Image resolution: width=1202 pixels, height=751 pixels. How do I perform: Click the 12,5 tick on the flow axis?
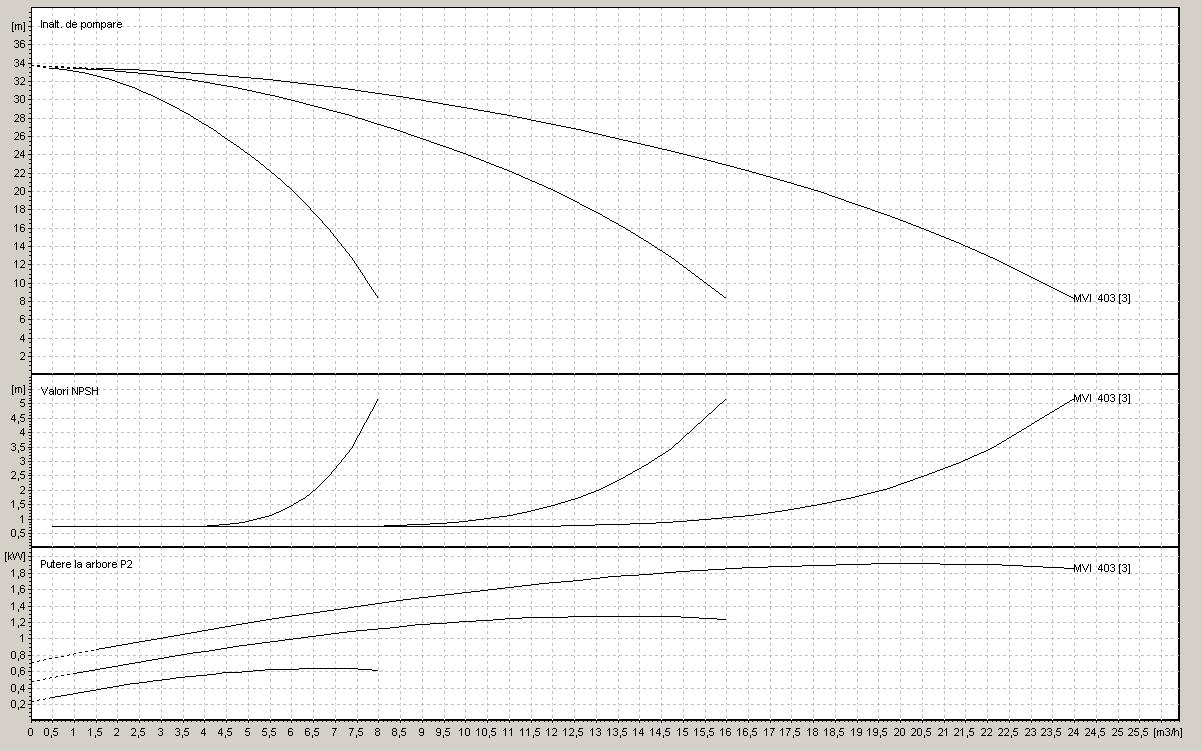[x=573, y=732]
